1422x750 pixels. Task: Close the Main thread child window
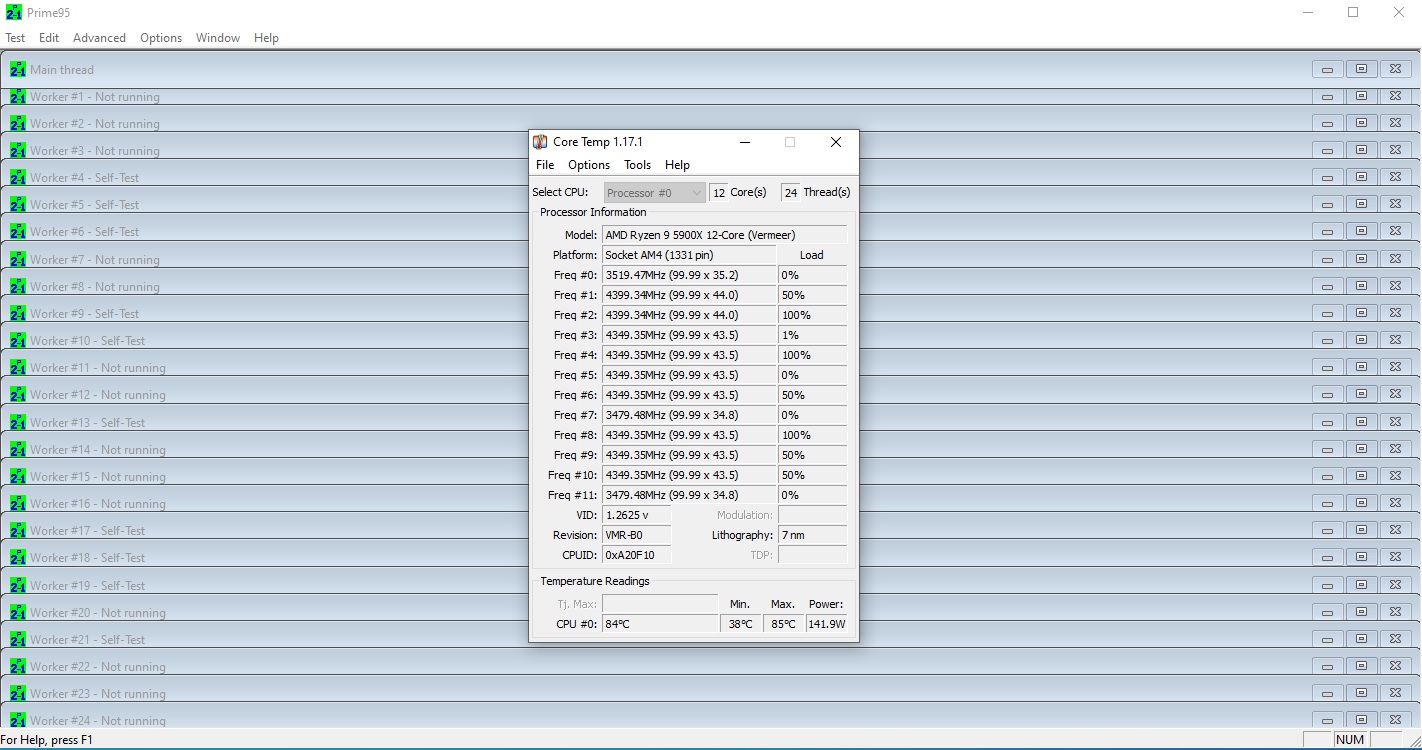point(1395,69)
